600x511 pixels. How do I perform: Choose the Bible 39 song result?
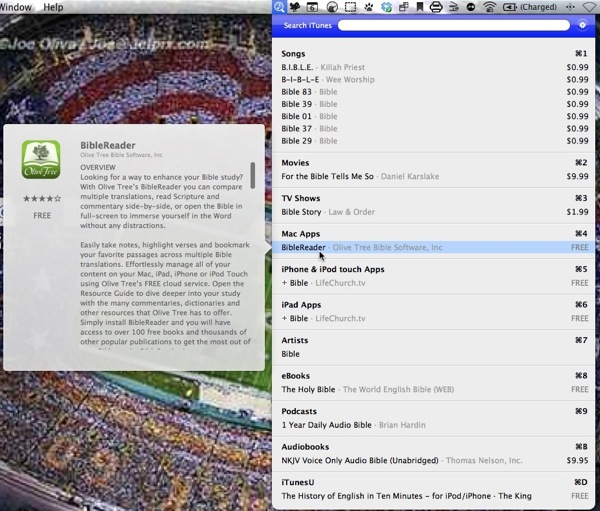point(434,104)
